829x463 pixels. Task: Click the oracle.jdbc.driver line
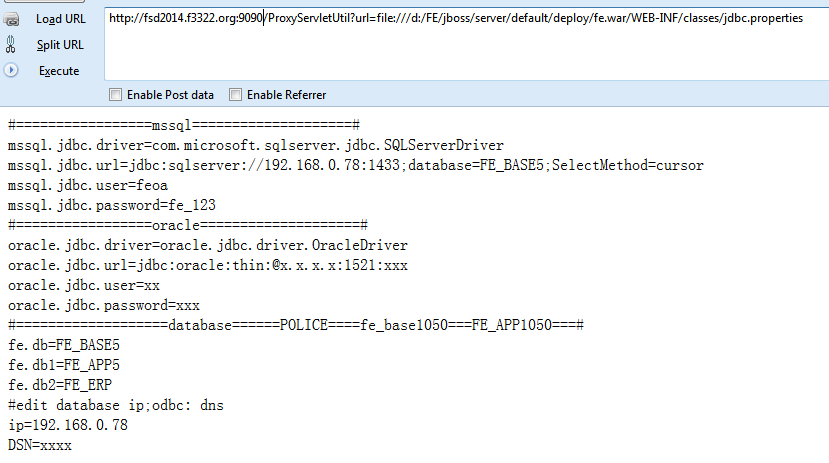point(208,245)
